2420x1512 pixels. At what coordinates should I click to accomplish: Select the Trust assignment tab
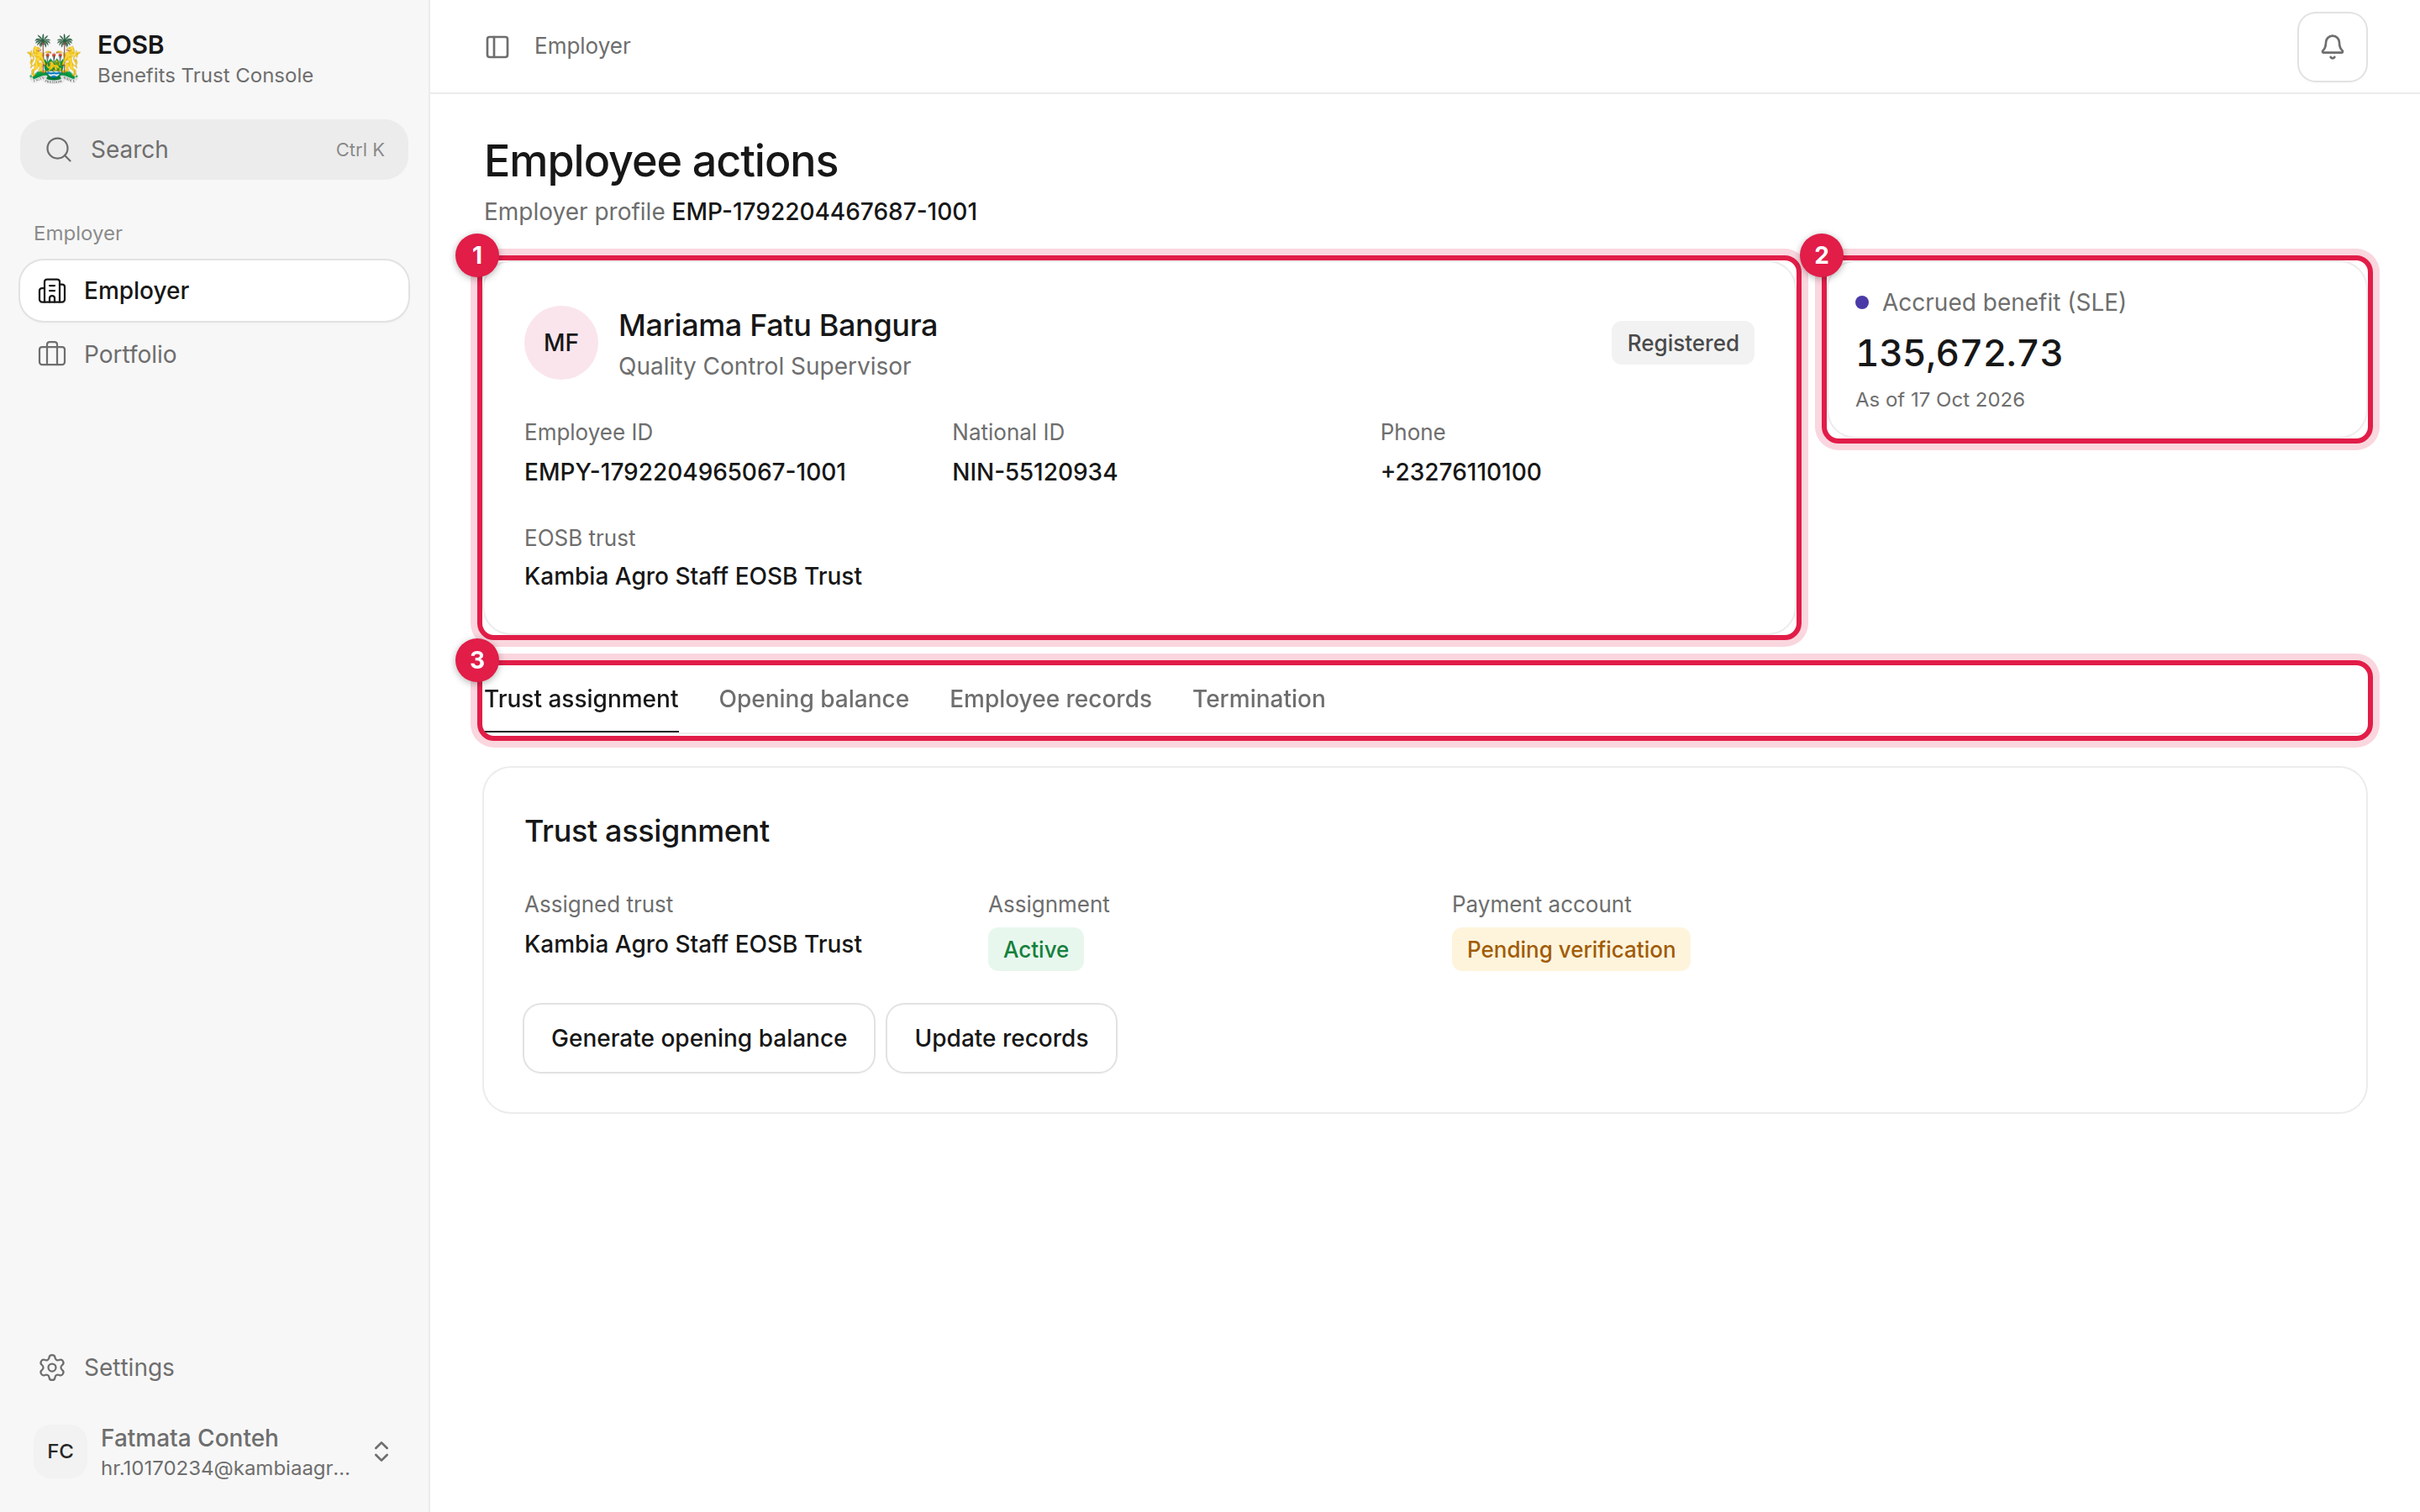click(581, 699)
